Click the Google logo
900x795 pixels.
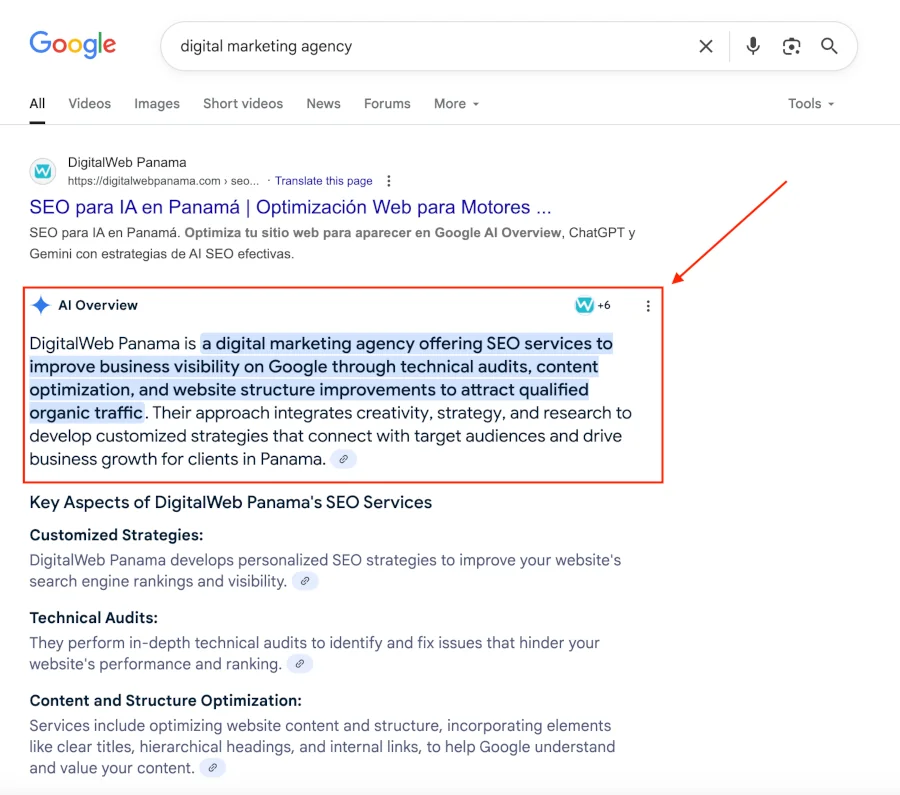[73, 45]
